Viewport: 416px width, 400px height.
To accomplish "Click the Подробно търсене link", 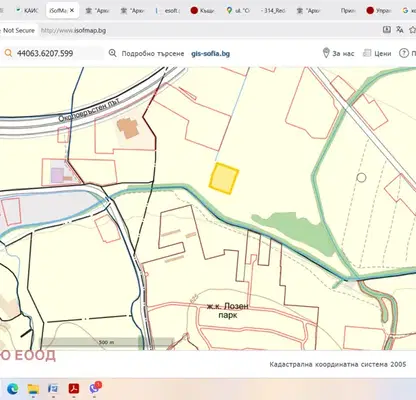I will tap(153, 53).
